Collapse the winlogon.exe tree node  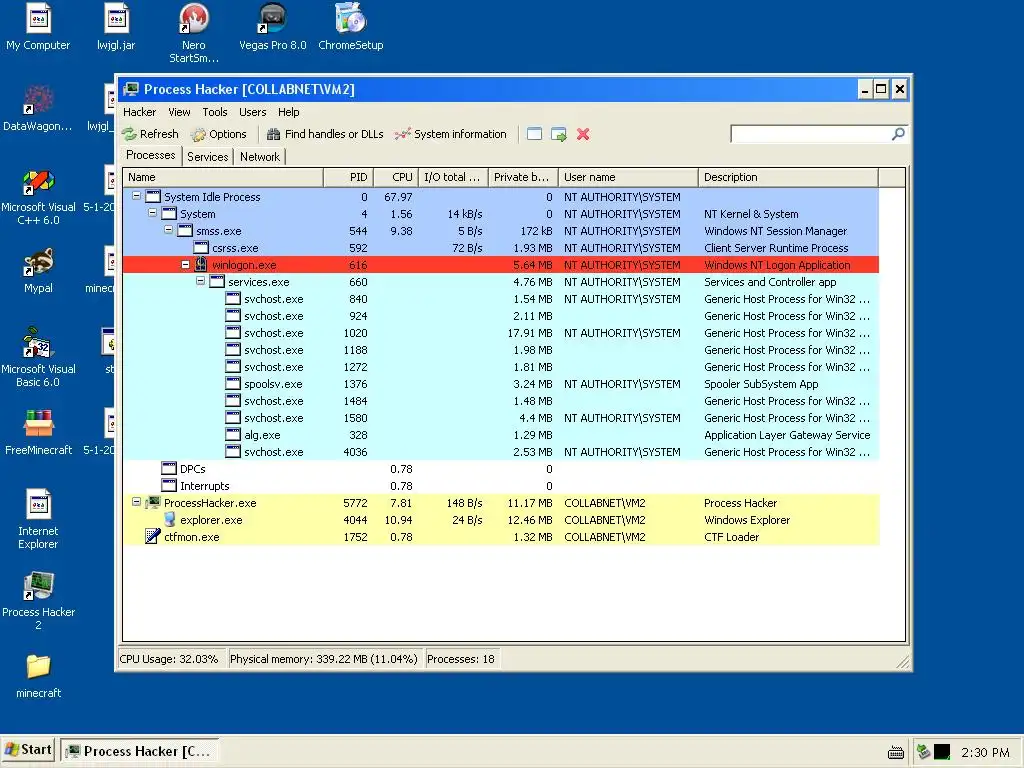tap(185, 264)
